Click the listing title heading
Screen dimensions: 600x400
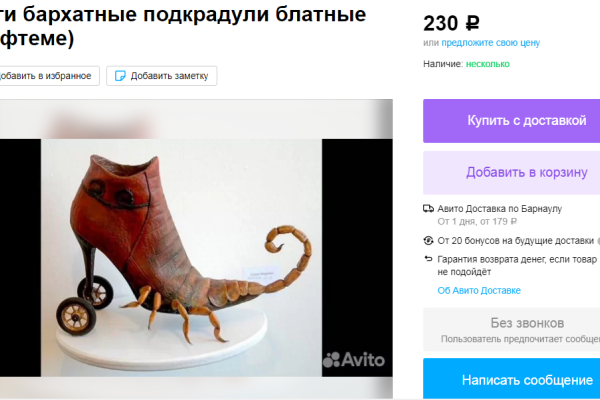183,26
